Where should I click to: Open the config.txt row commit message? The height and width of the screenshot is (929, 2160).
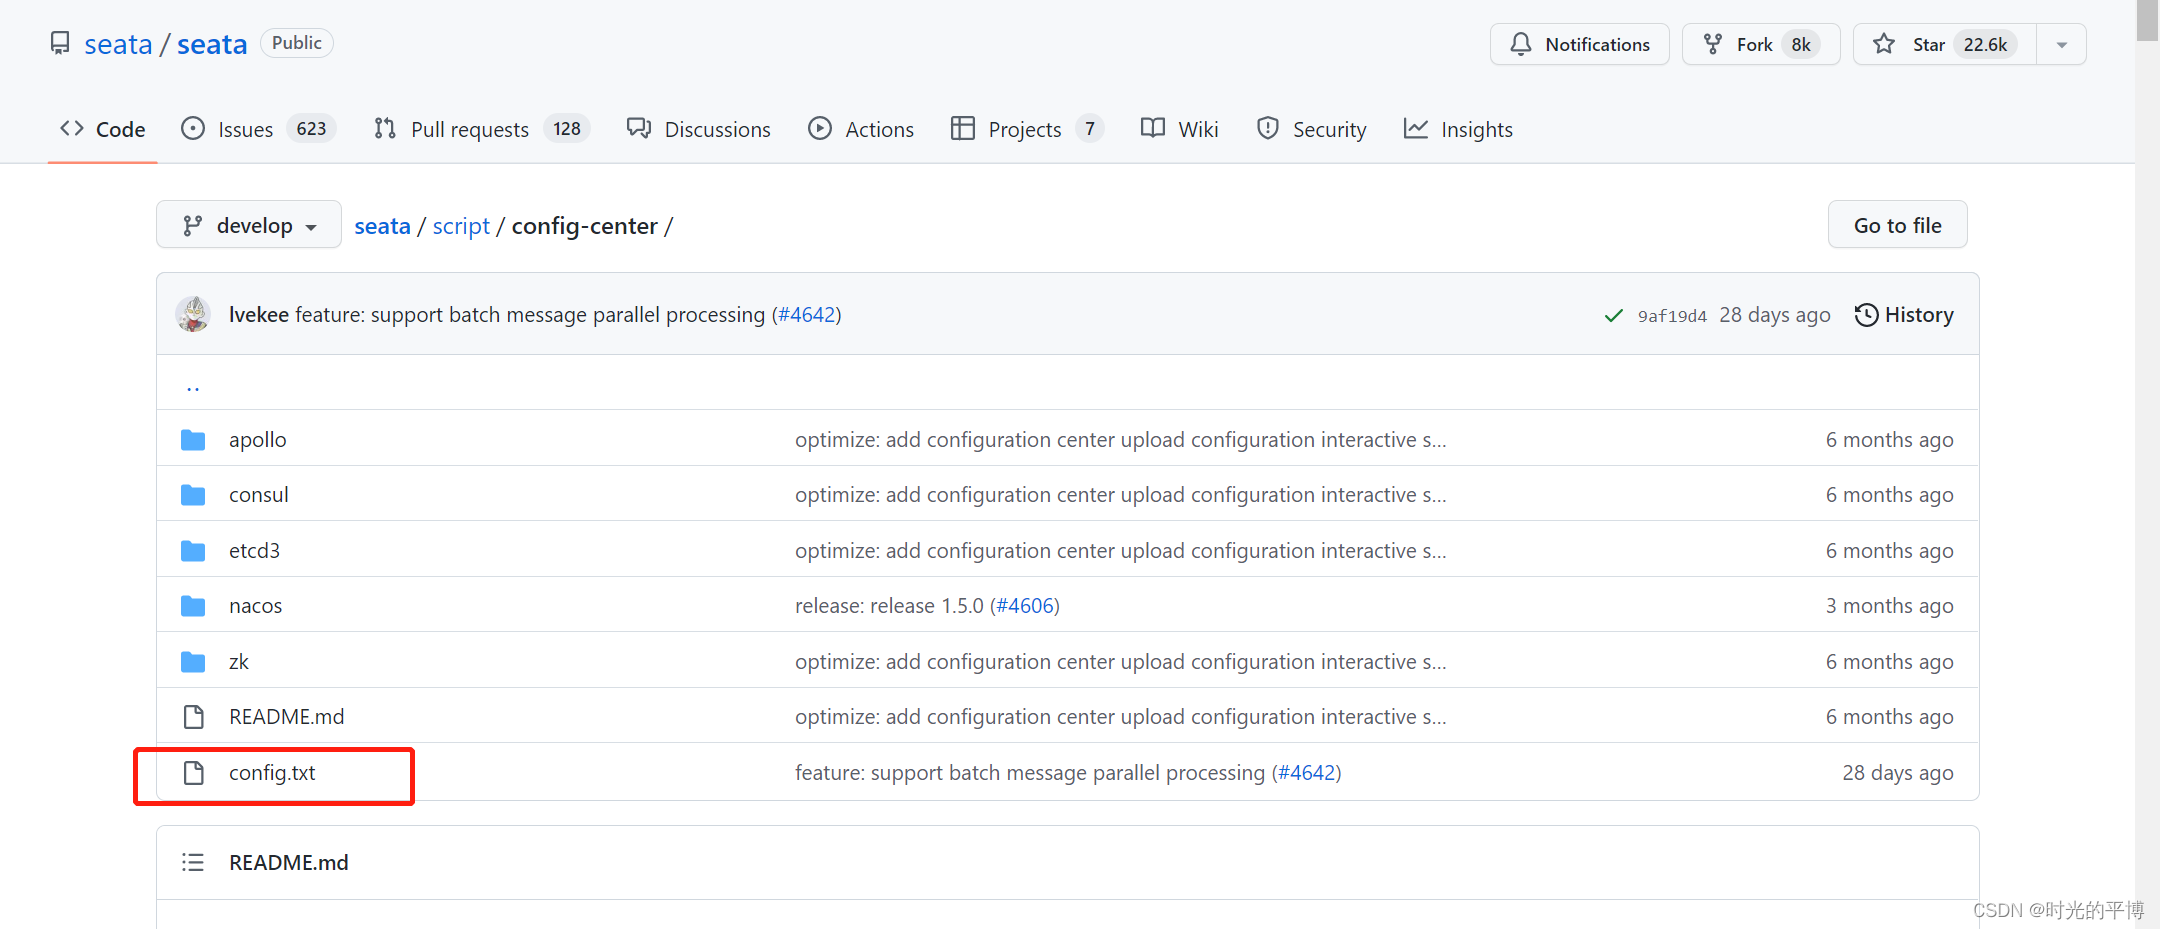pyautogui.click(x=1030, y=772)
